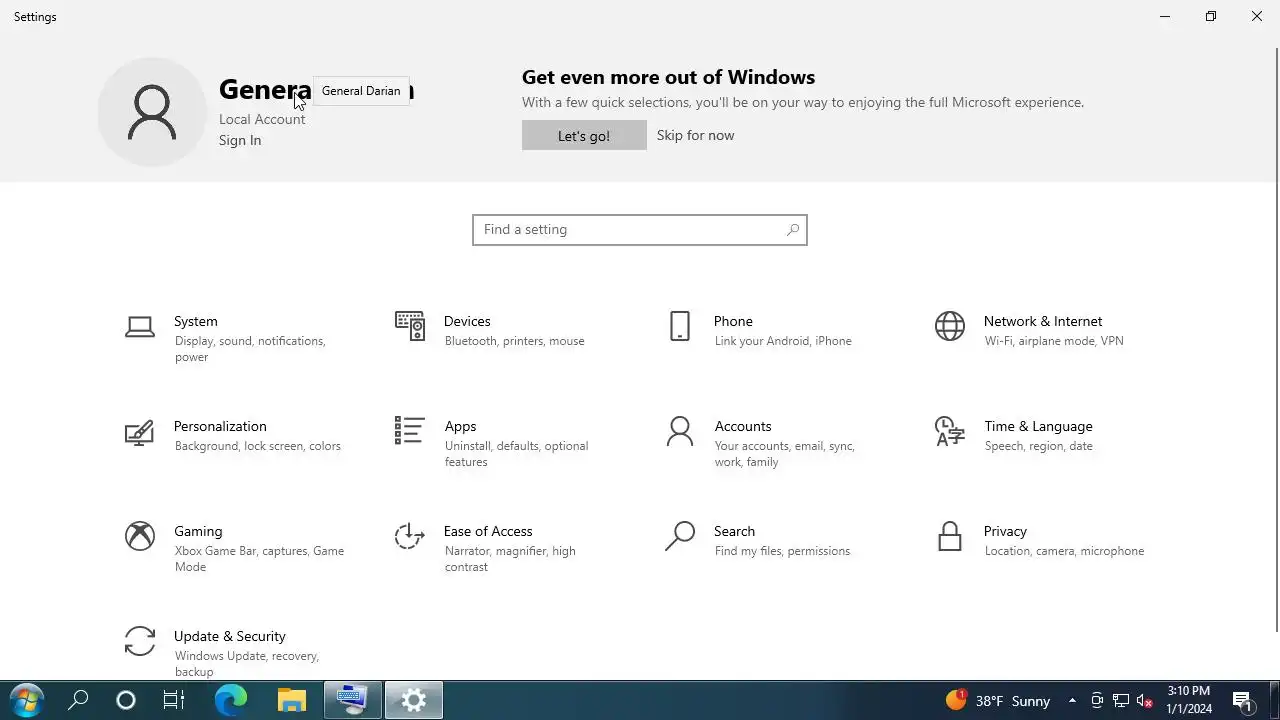Open System settings title
The image size is (1280, 720).
(x=196, y=321)
